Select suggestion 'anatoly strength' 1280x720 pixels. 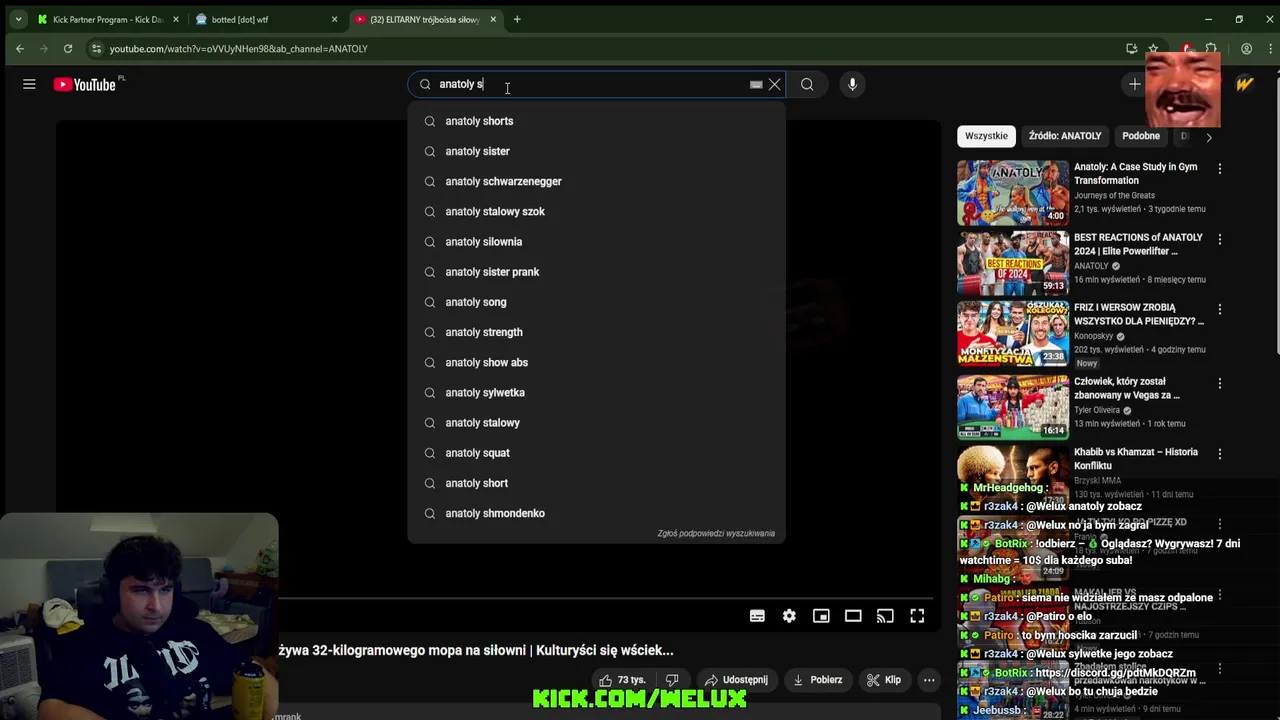point(596,332)
